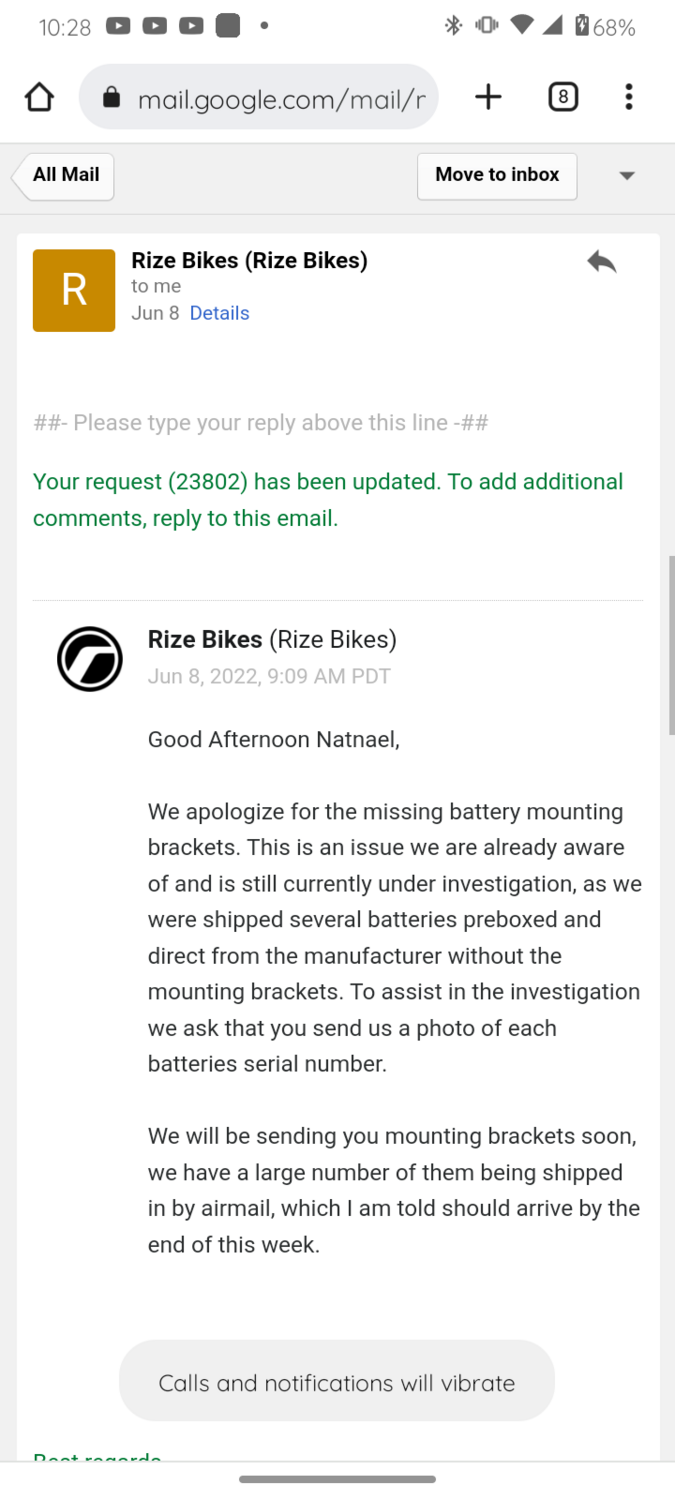Image resolution: width=675 pixels, height=1500 pixels.
Task: Tap the Calls and notifications will vibrate toast
Action: 337,1382
